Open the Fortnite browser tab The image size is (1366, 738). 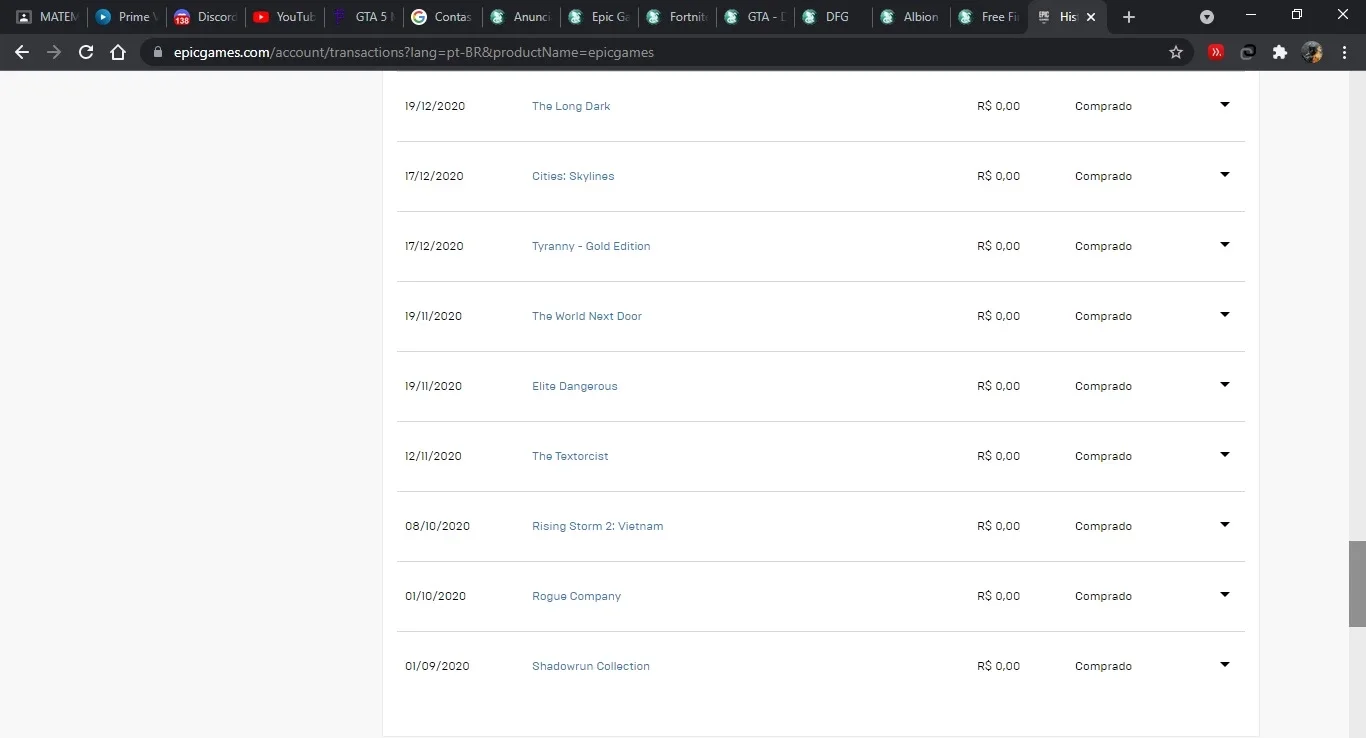click(677, 17)
